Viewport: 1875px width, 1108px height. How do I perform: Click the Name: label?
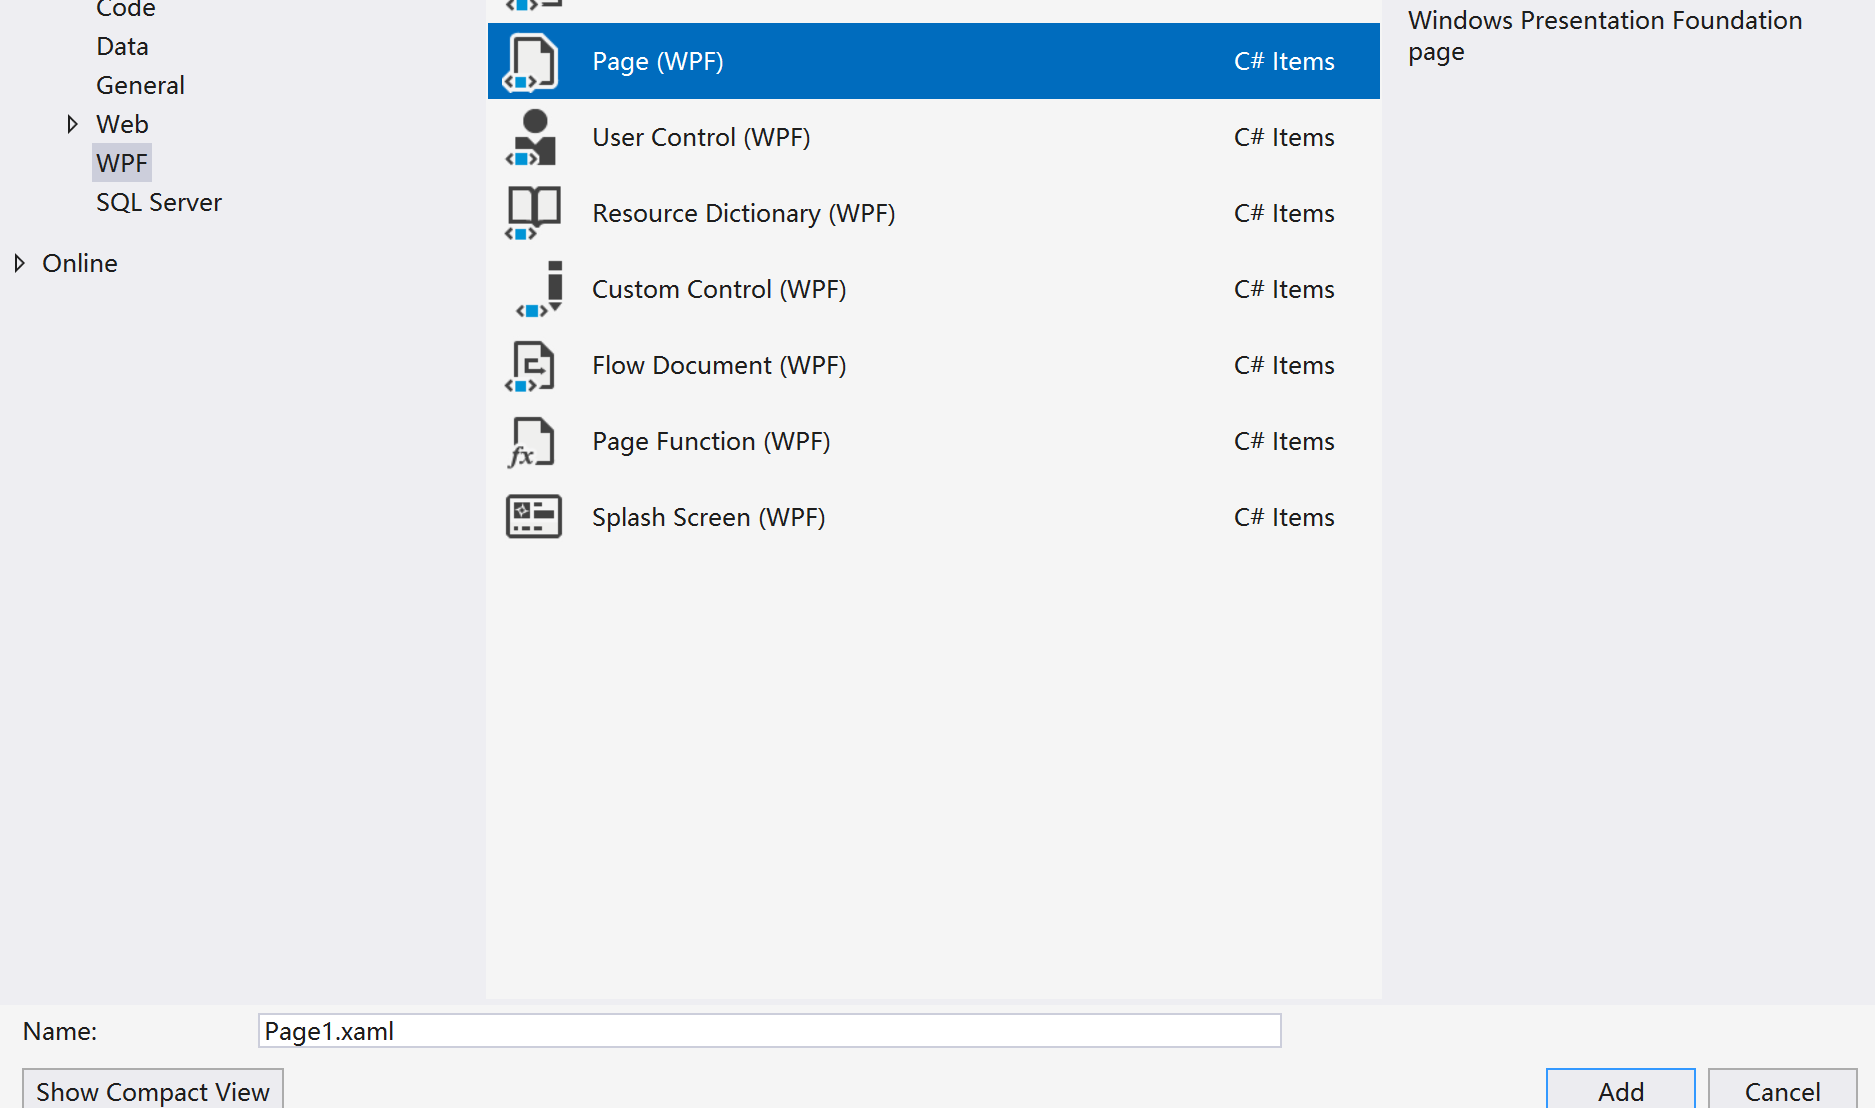click(60, 1031)
